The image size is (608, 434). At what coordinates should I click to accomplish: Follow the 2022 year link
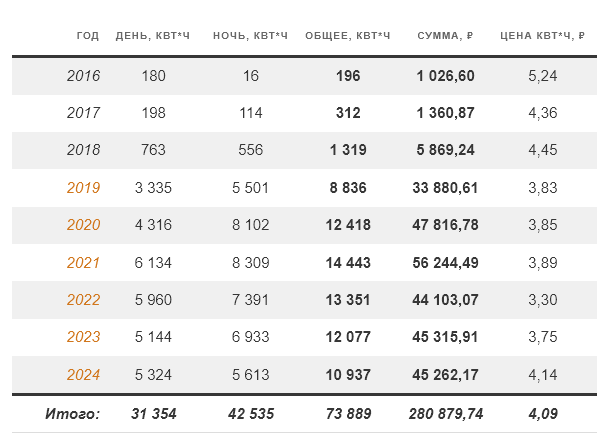pos(83,300)
